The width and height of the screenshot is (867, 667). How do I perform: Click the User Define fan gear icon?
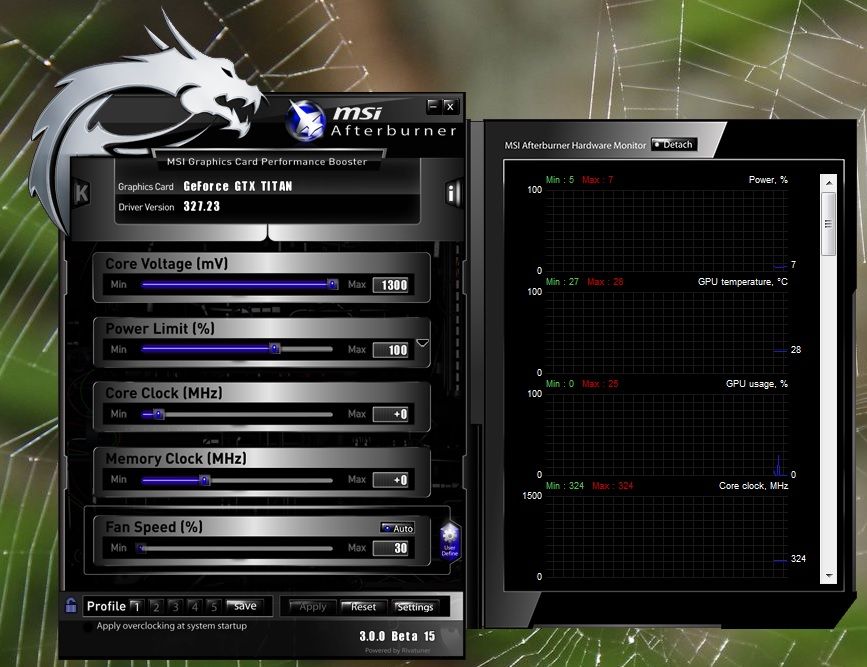[x=449, y=540]
